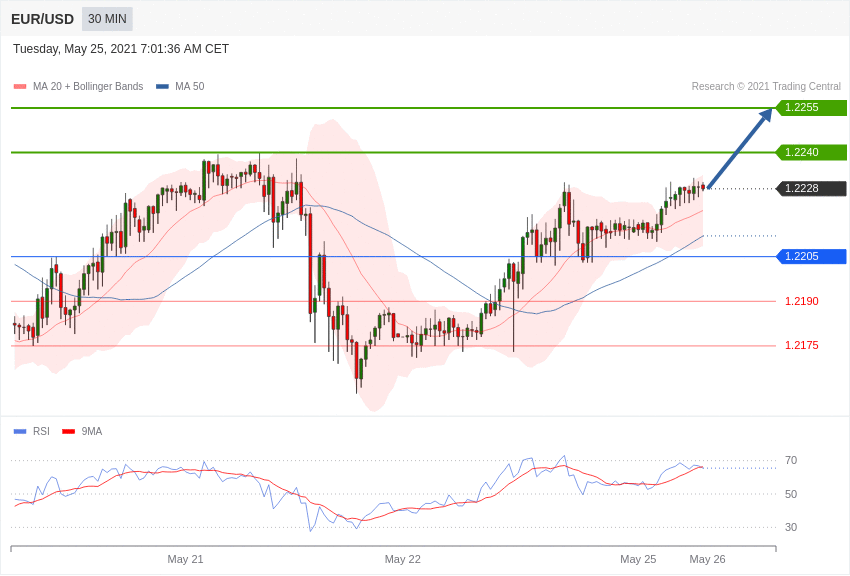Click the MA 20 + Bollinger Bands legend label
This screenshot has width=850, height=576.
point(88,86)
